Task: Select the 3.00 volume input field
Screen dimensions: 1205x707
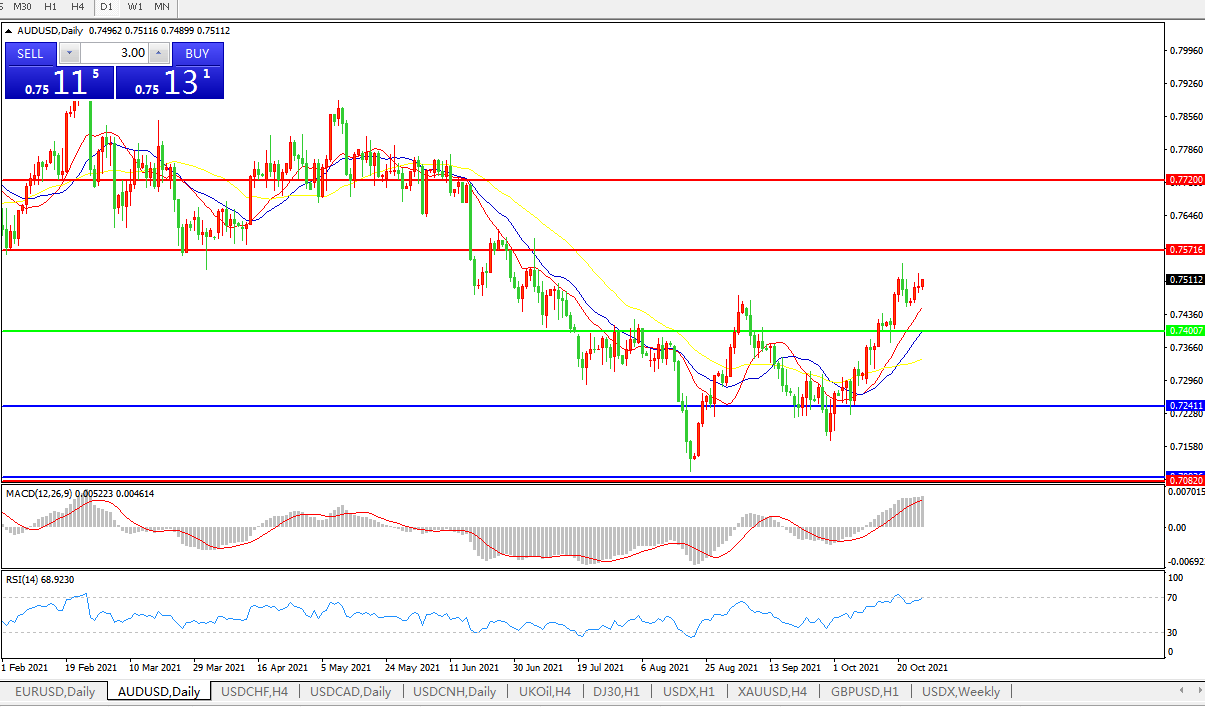Action: point(113,53)
